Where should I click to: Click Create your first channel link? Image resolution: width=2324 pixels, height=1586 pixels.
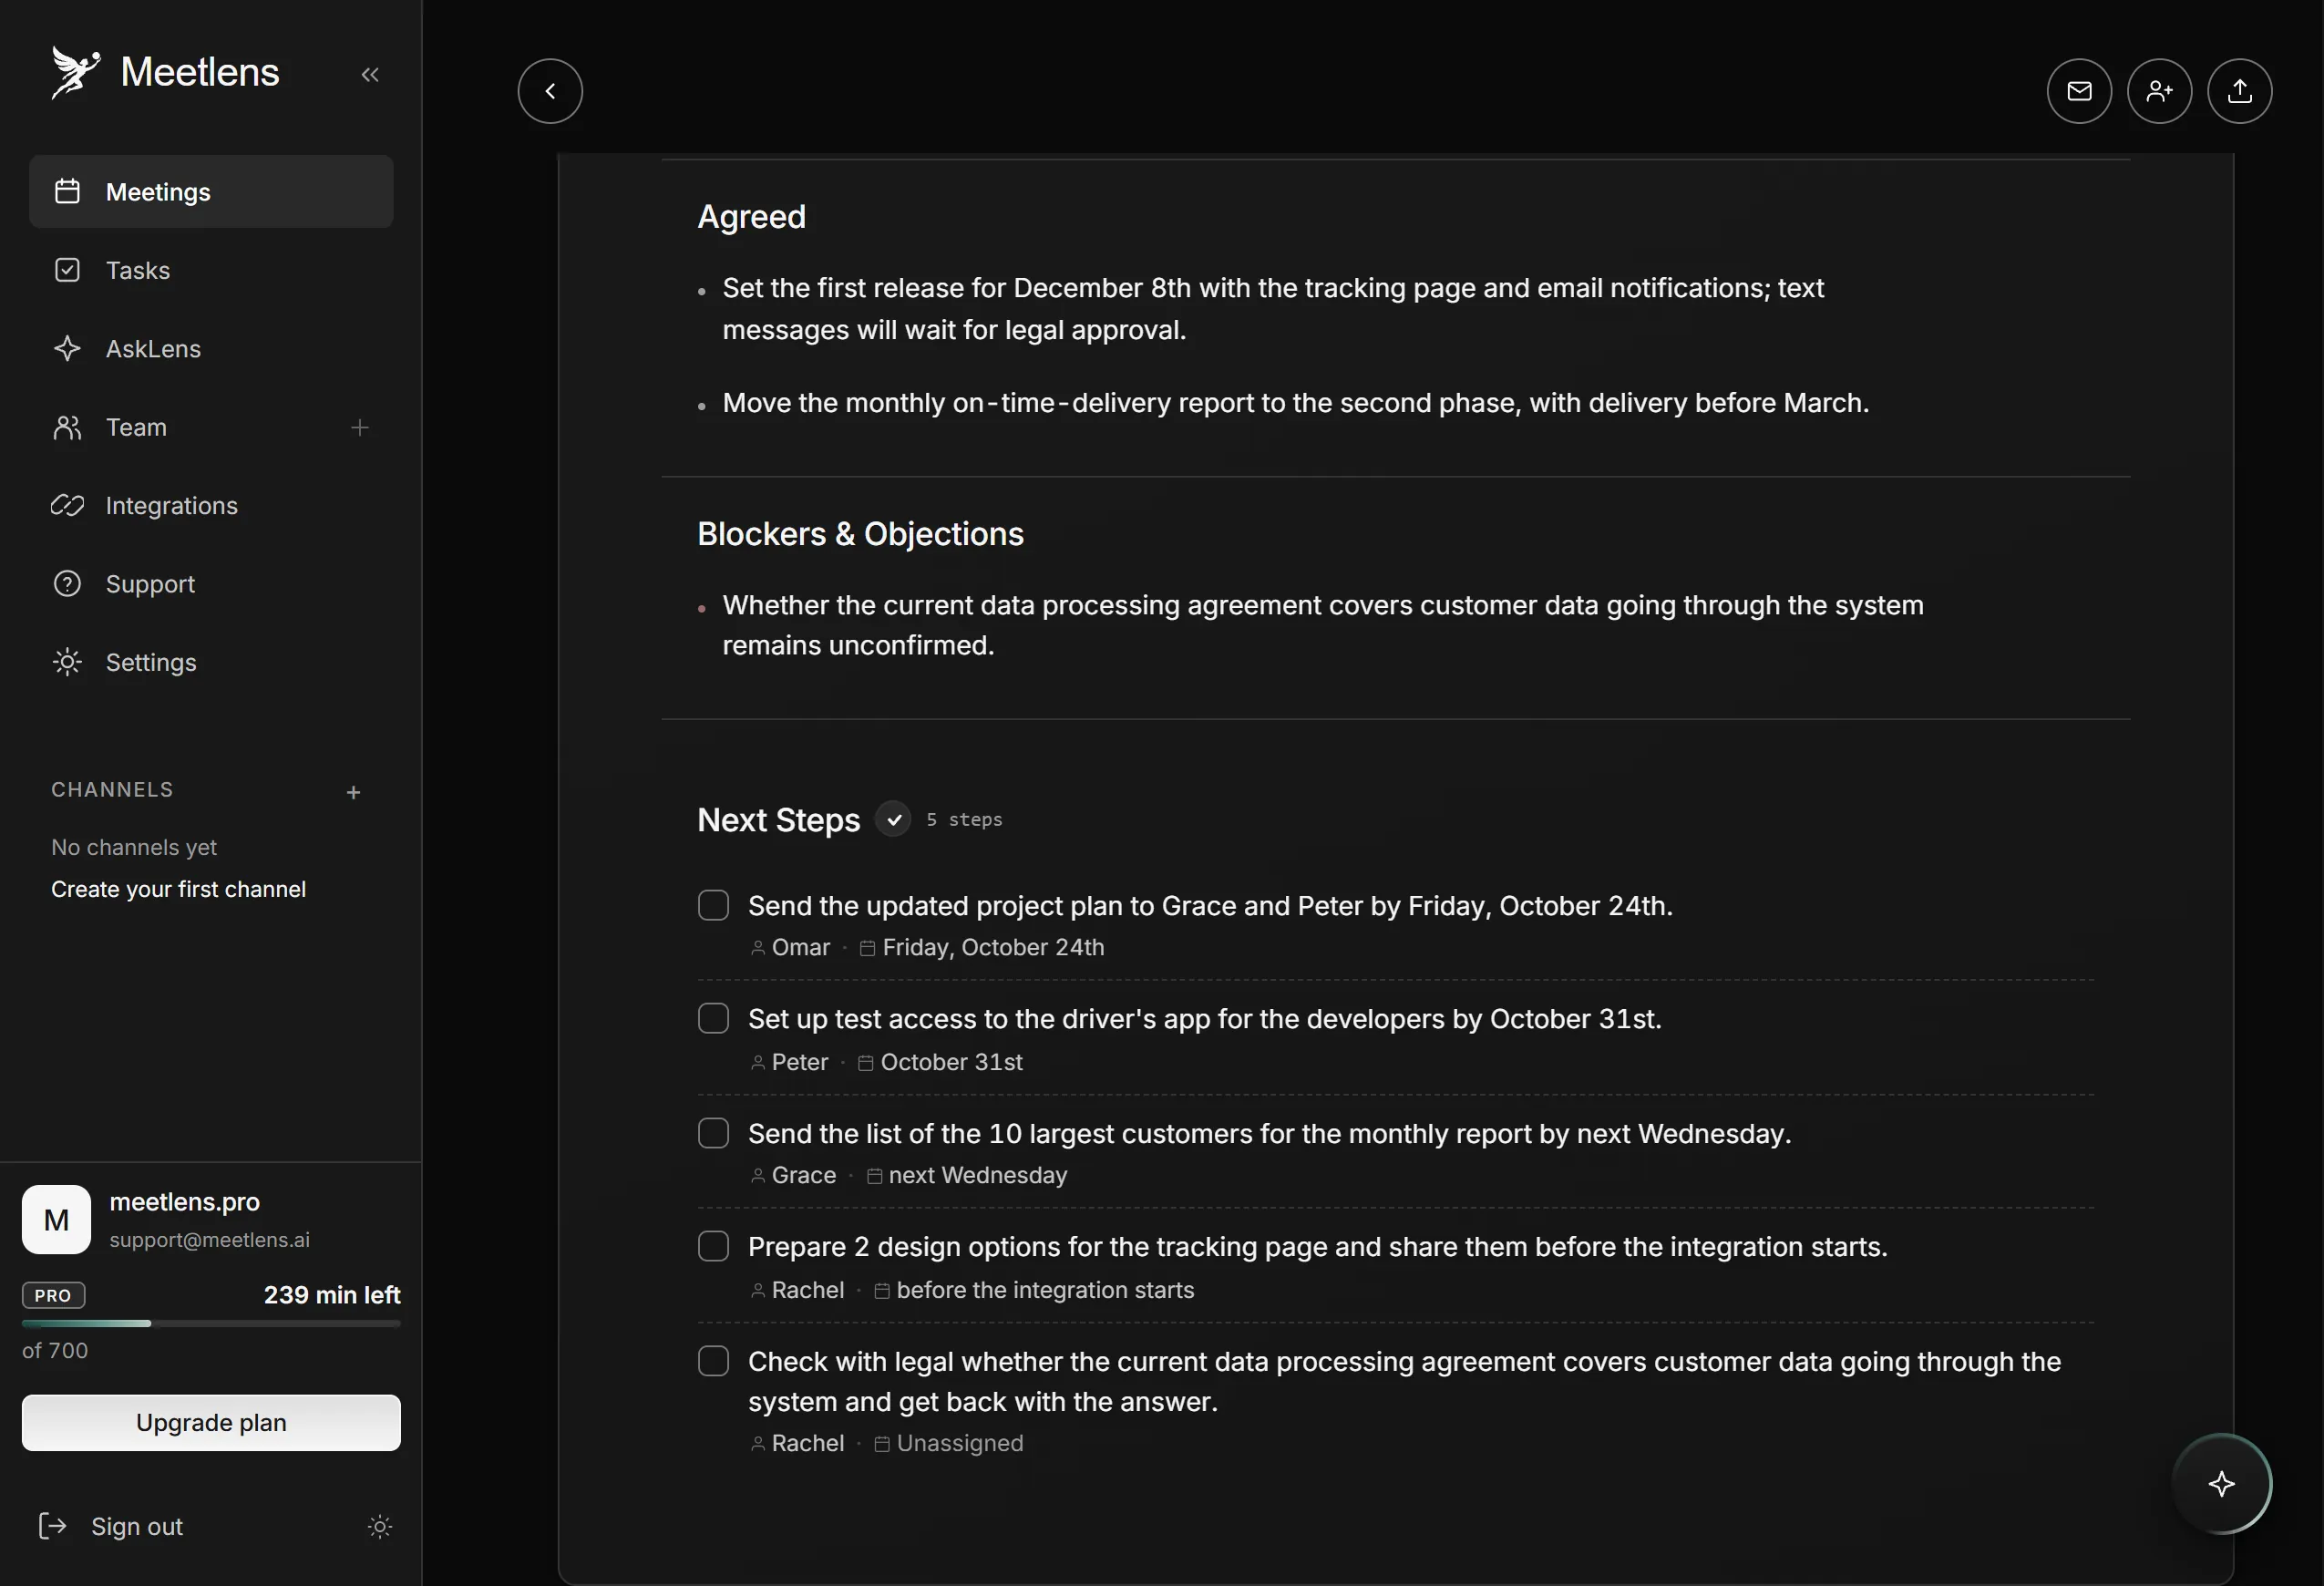[178, 889]
